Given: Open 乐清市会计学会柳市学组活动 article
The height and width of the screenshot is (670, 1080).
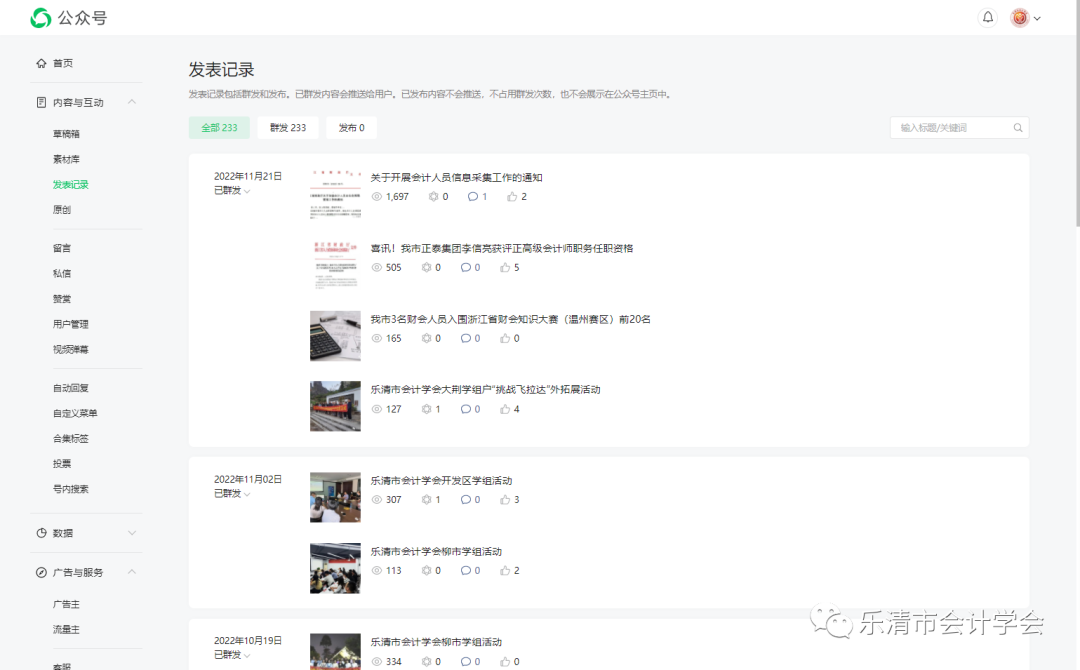Looking at the screenshot, I should click(x=440, y=550).
